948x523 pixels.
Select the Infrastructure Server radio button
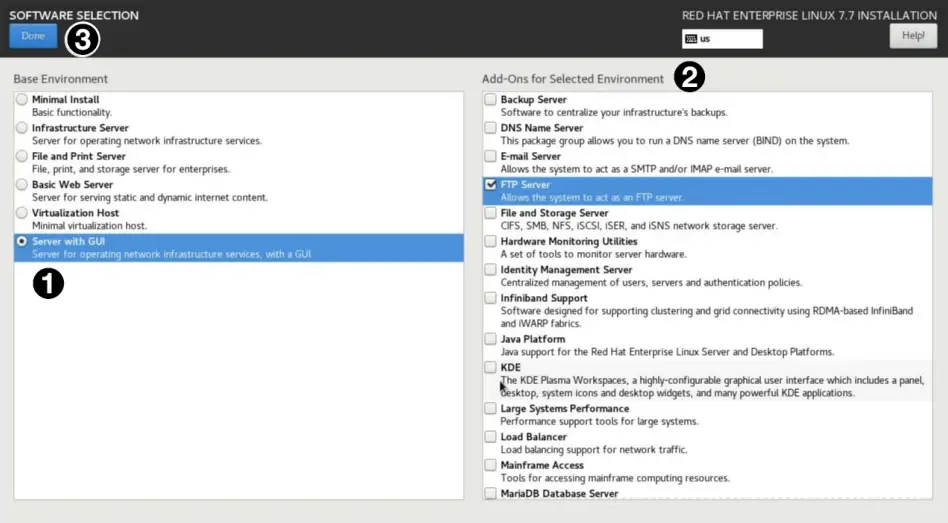(x=22, y=128)
